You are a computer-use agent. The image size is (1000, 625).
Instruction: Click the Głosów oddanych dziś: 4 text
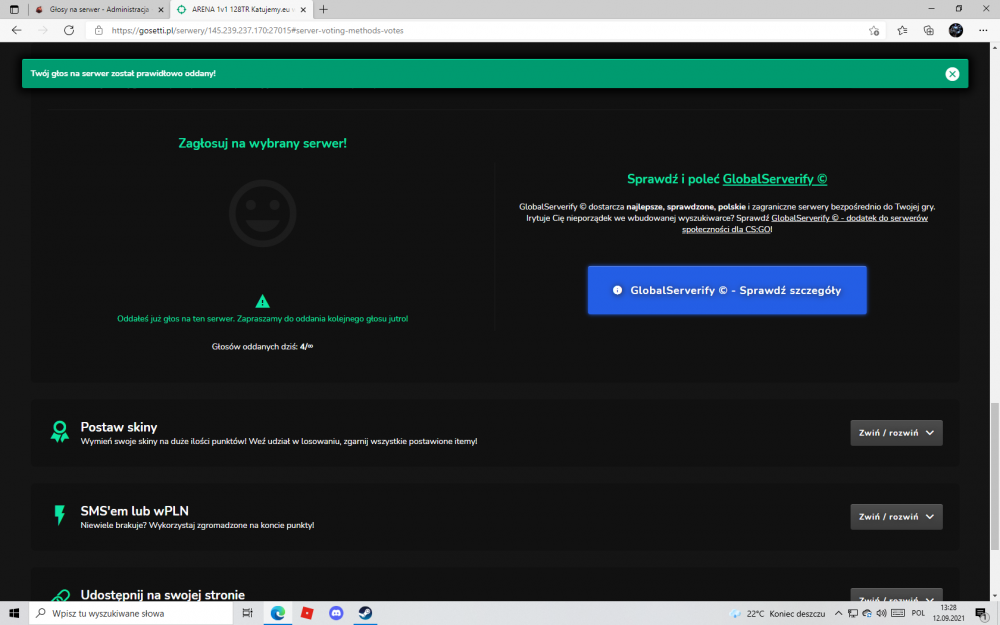[262, 347]
